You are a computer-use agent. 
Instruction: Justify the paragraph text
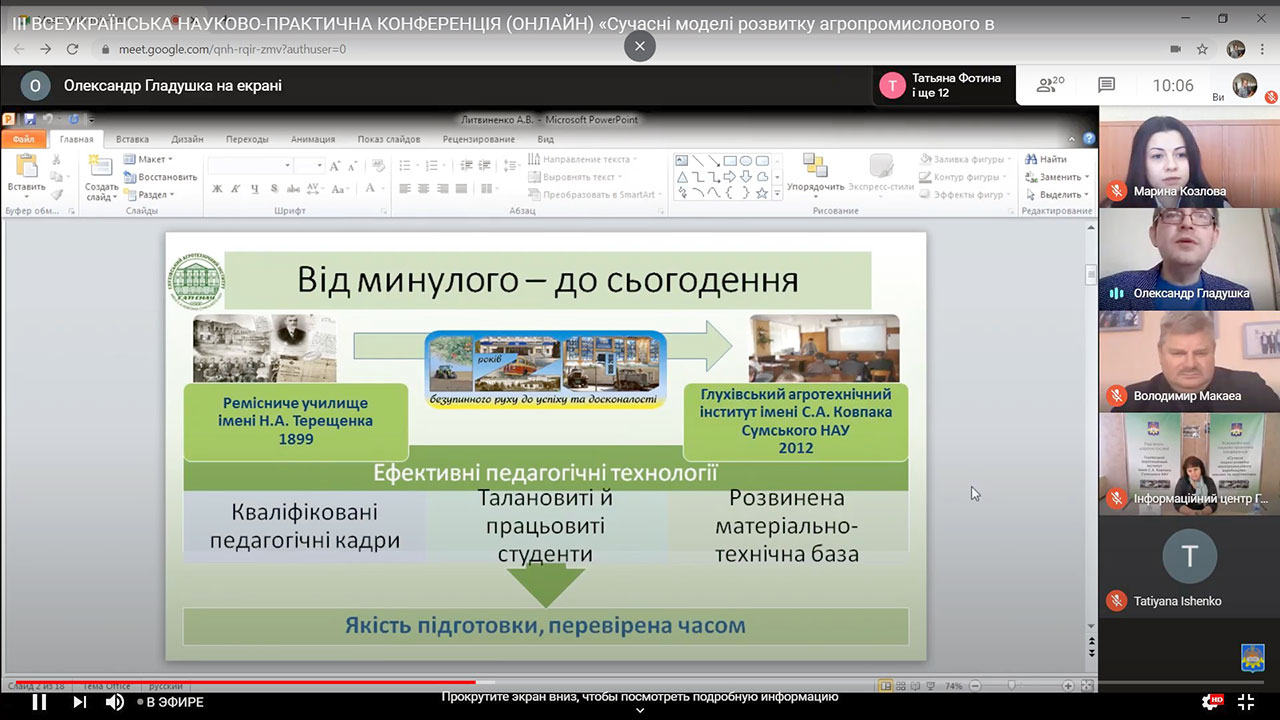[x=462, y=189]
